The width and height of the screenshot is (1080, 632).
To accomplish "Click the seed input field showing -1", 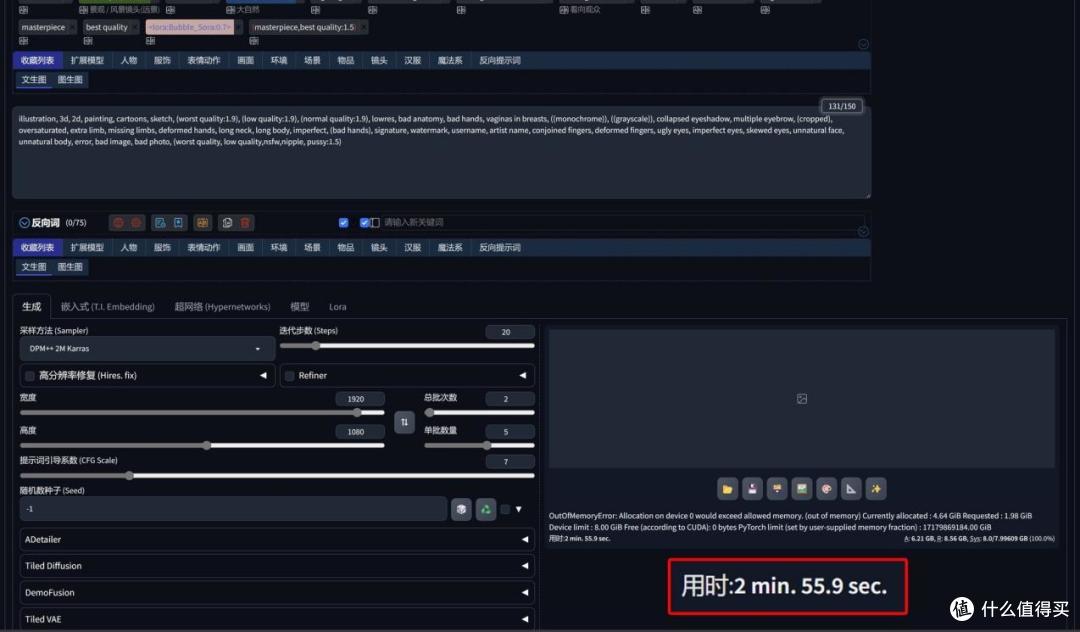I will (x=233, y=509).
